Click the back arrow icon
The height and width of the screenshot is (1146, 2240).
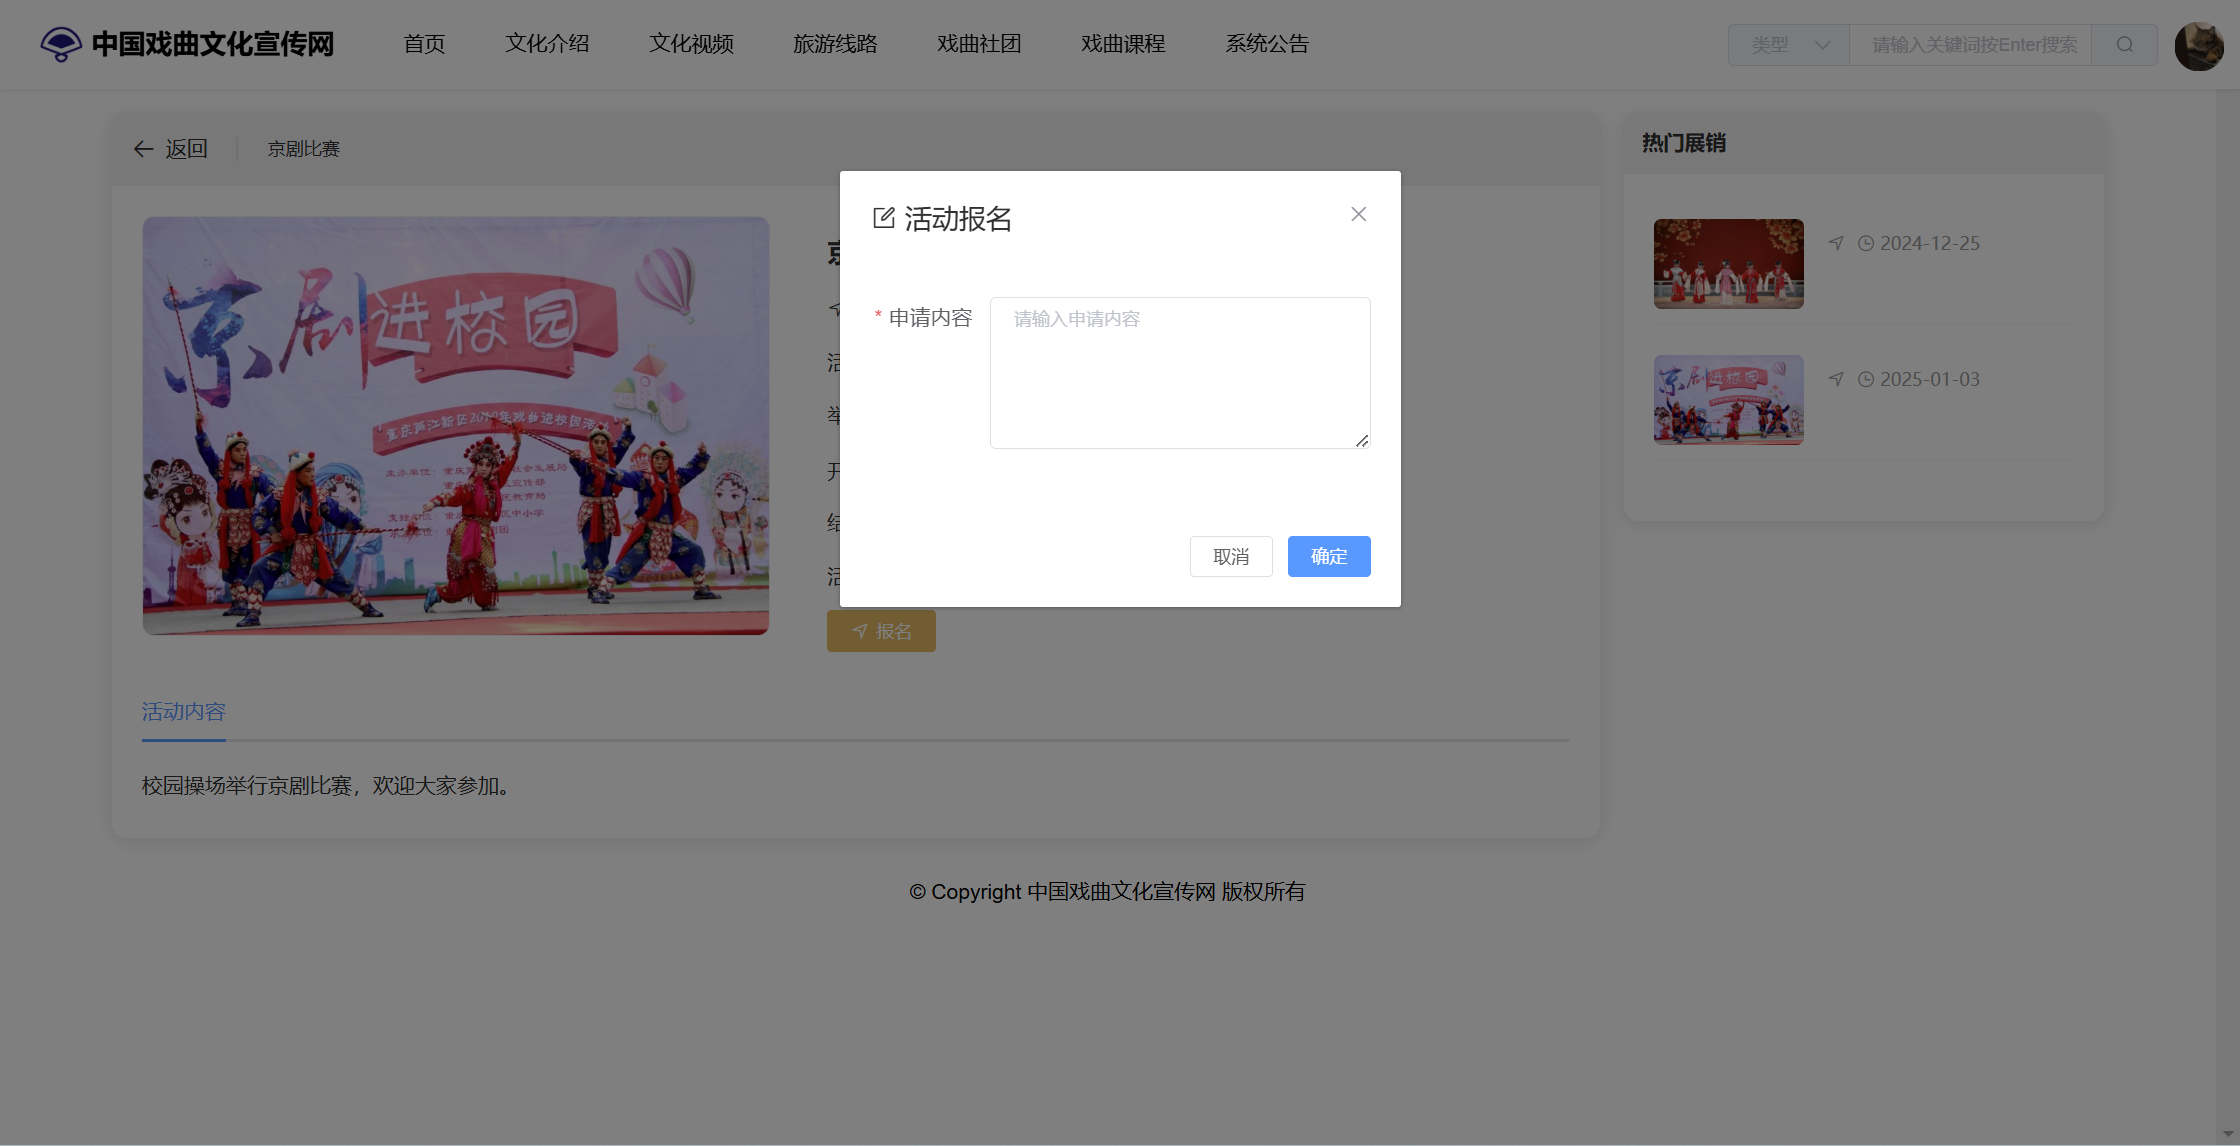point(144,149)
